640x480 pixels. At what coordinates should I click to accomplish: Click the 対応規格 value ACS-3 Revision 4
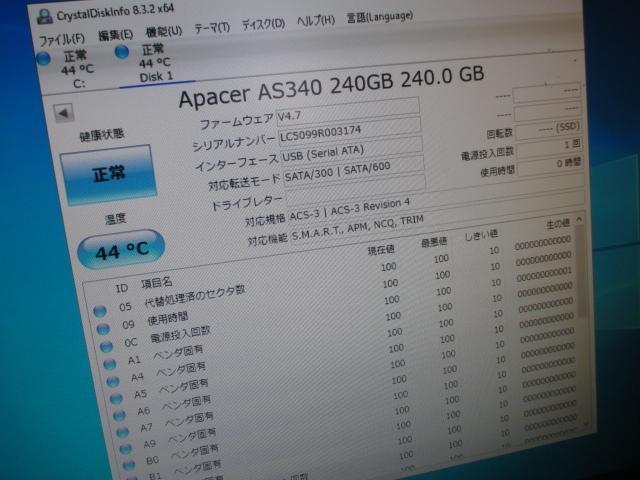[349, 209]
